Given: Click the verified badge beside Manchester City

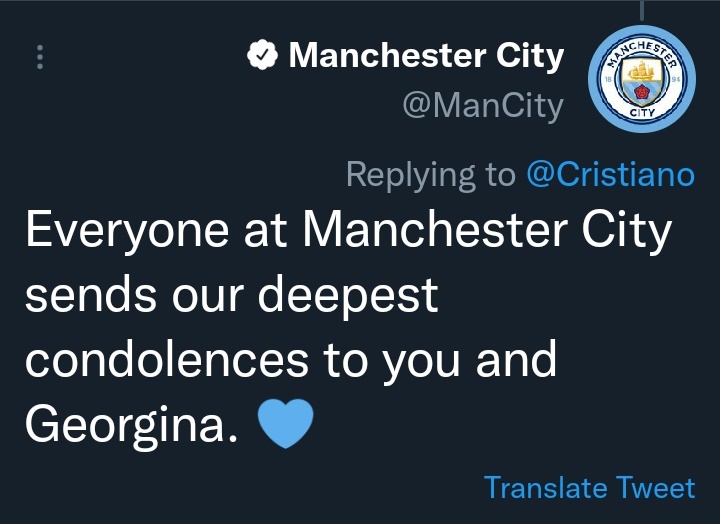Looking at the screenshot, I should coord(263,57).
